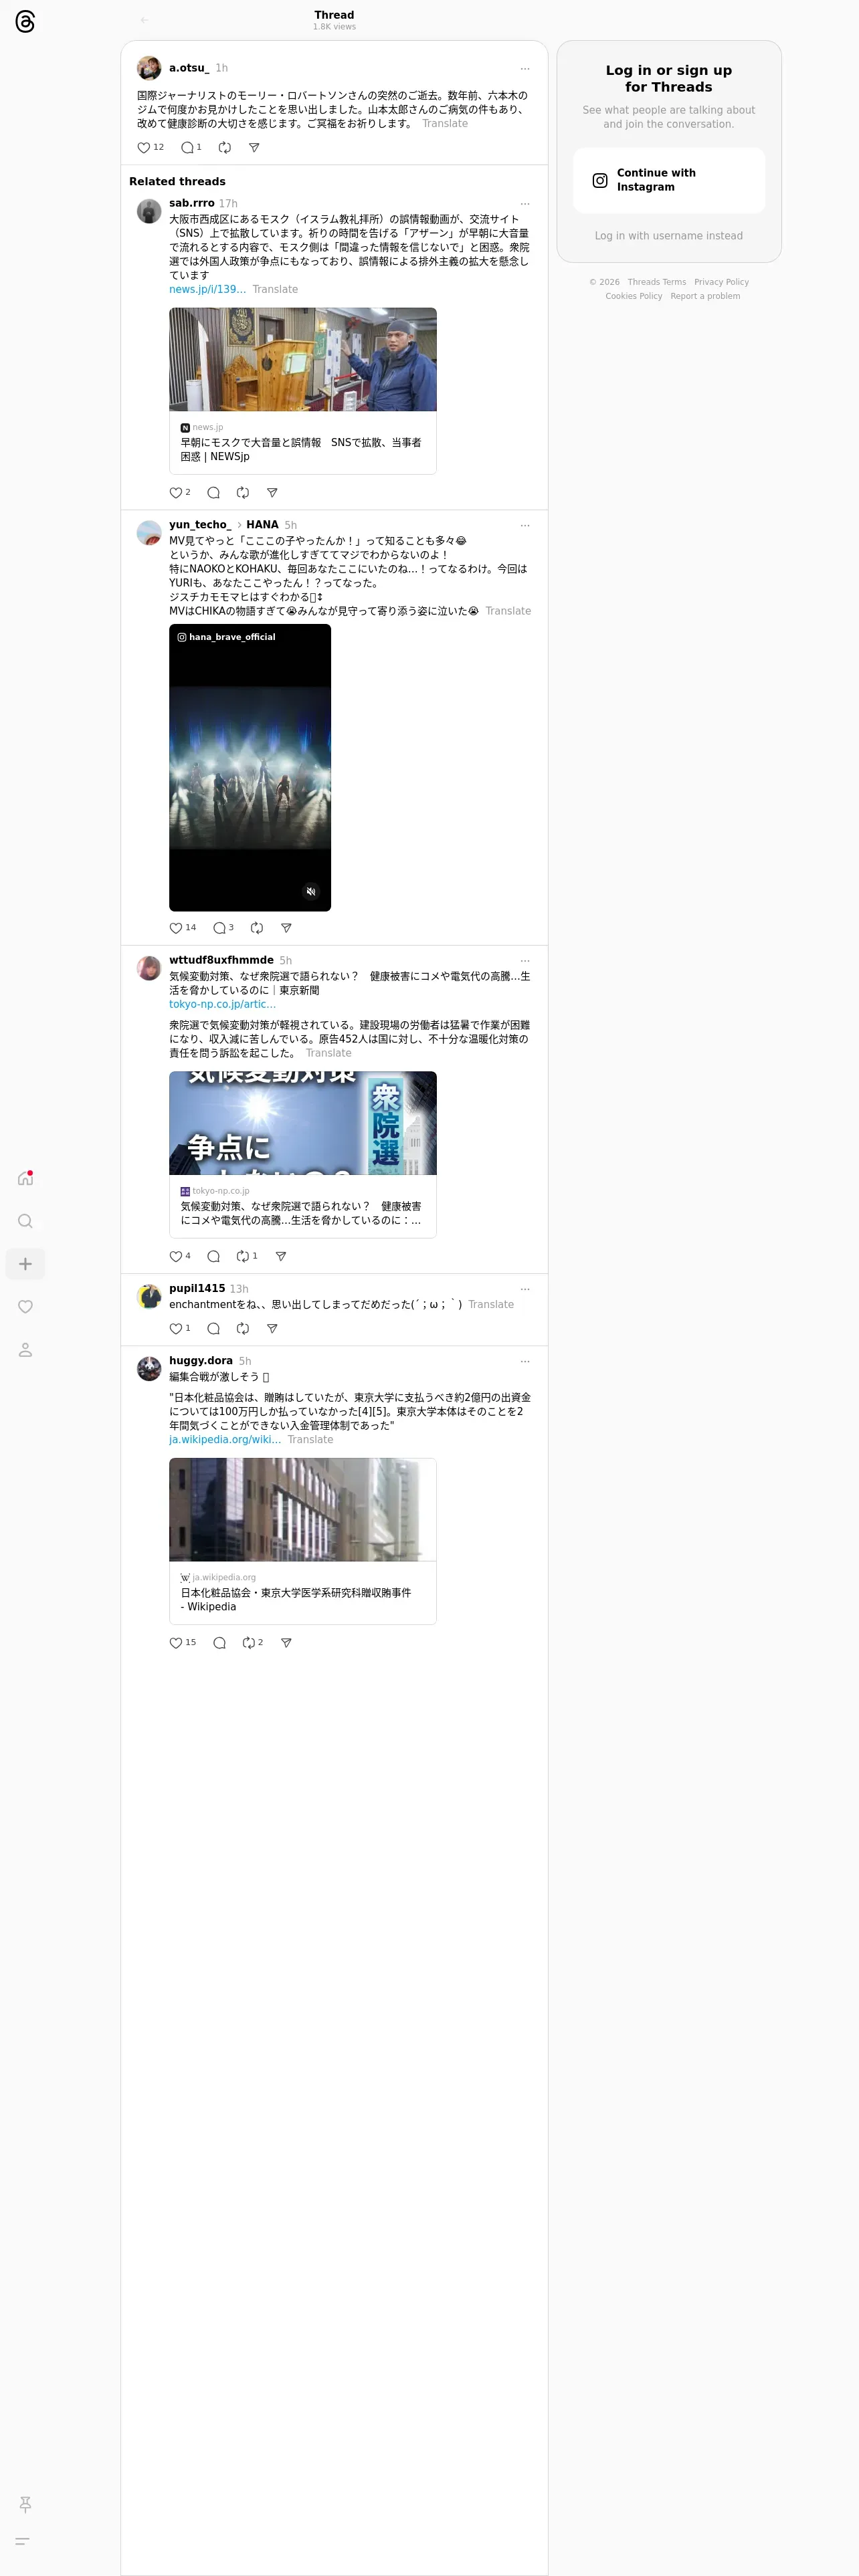Open the Wikipedia article preview image
The image size is (859, 2576).
303,1510
